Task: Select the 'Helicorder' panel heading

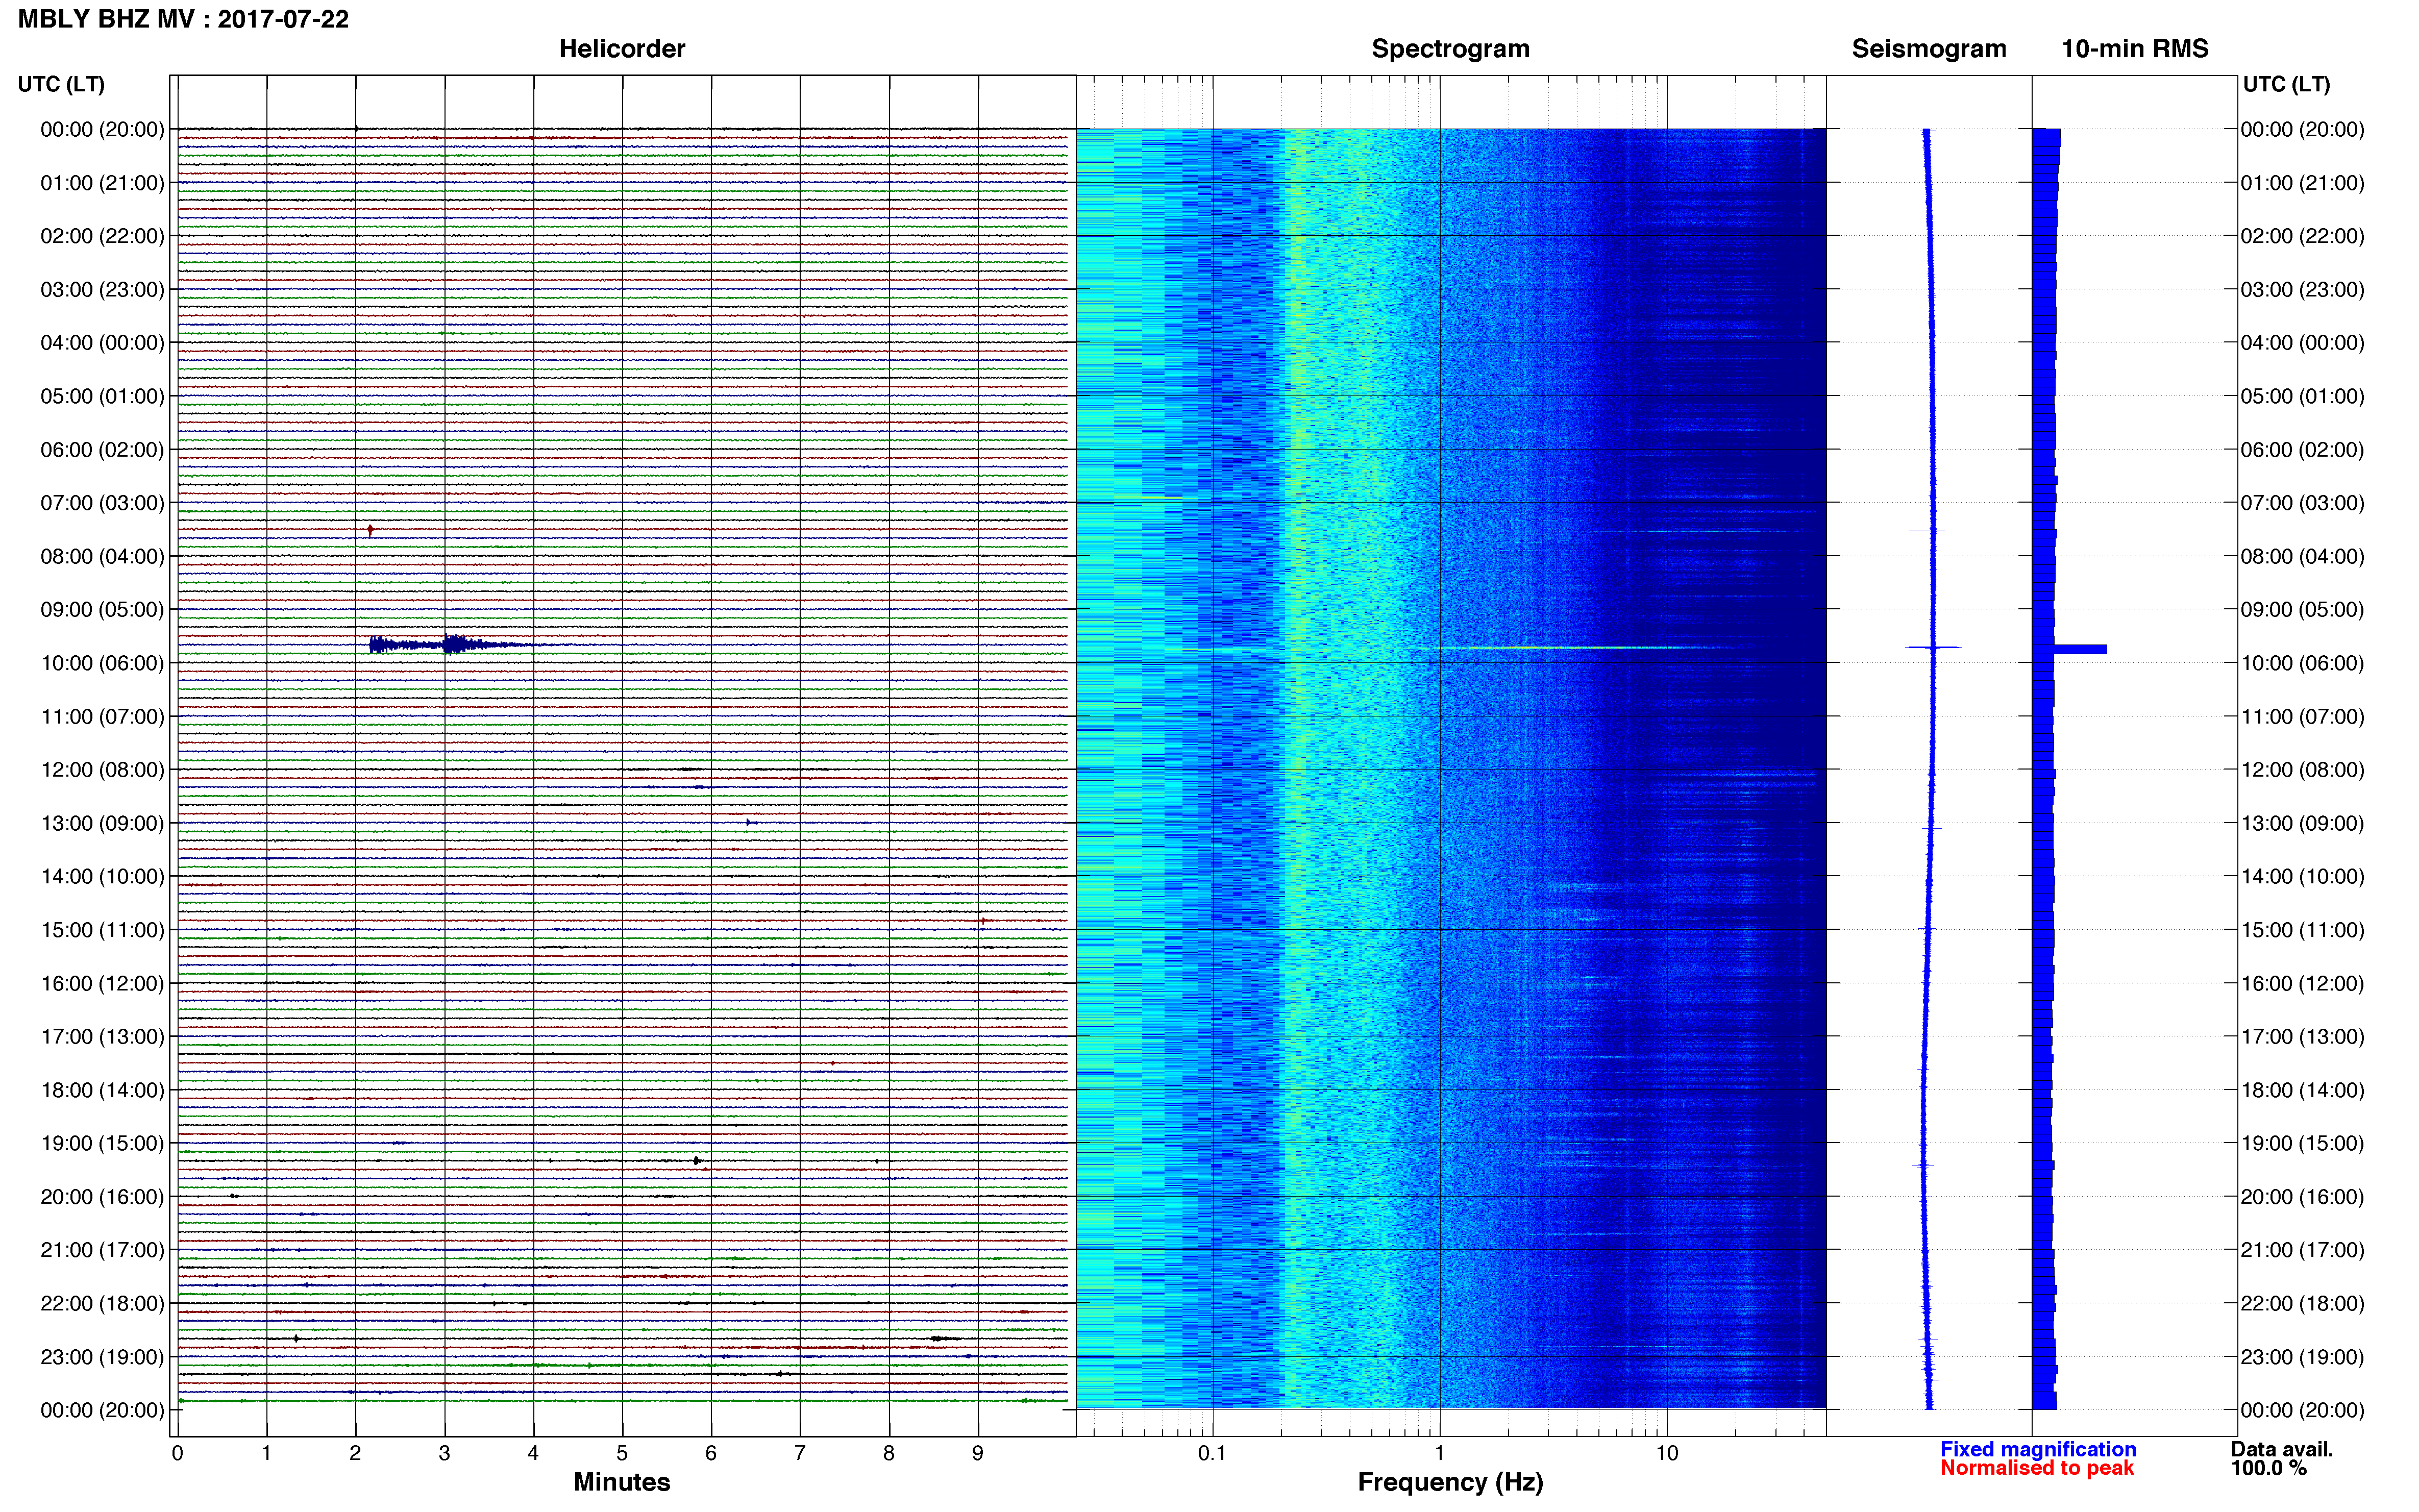Action: point(621,49)
